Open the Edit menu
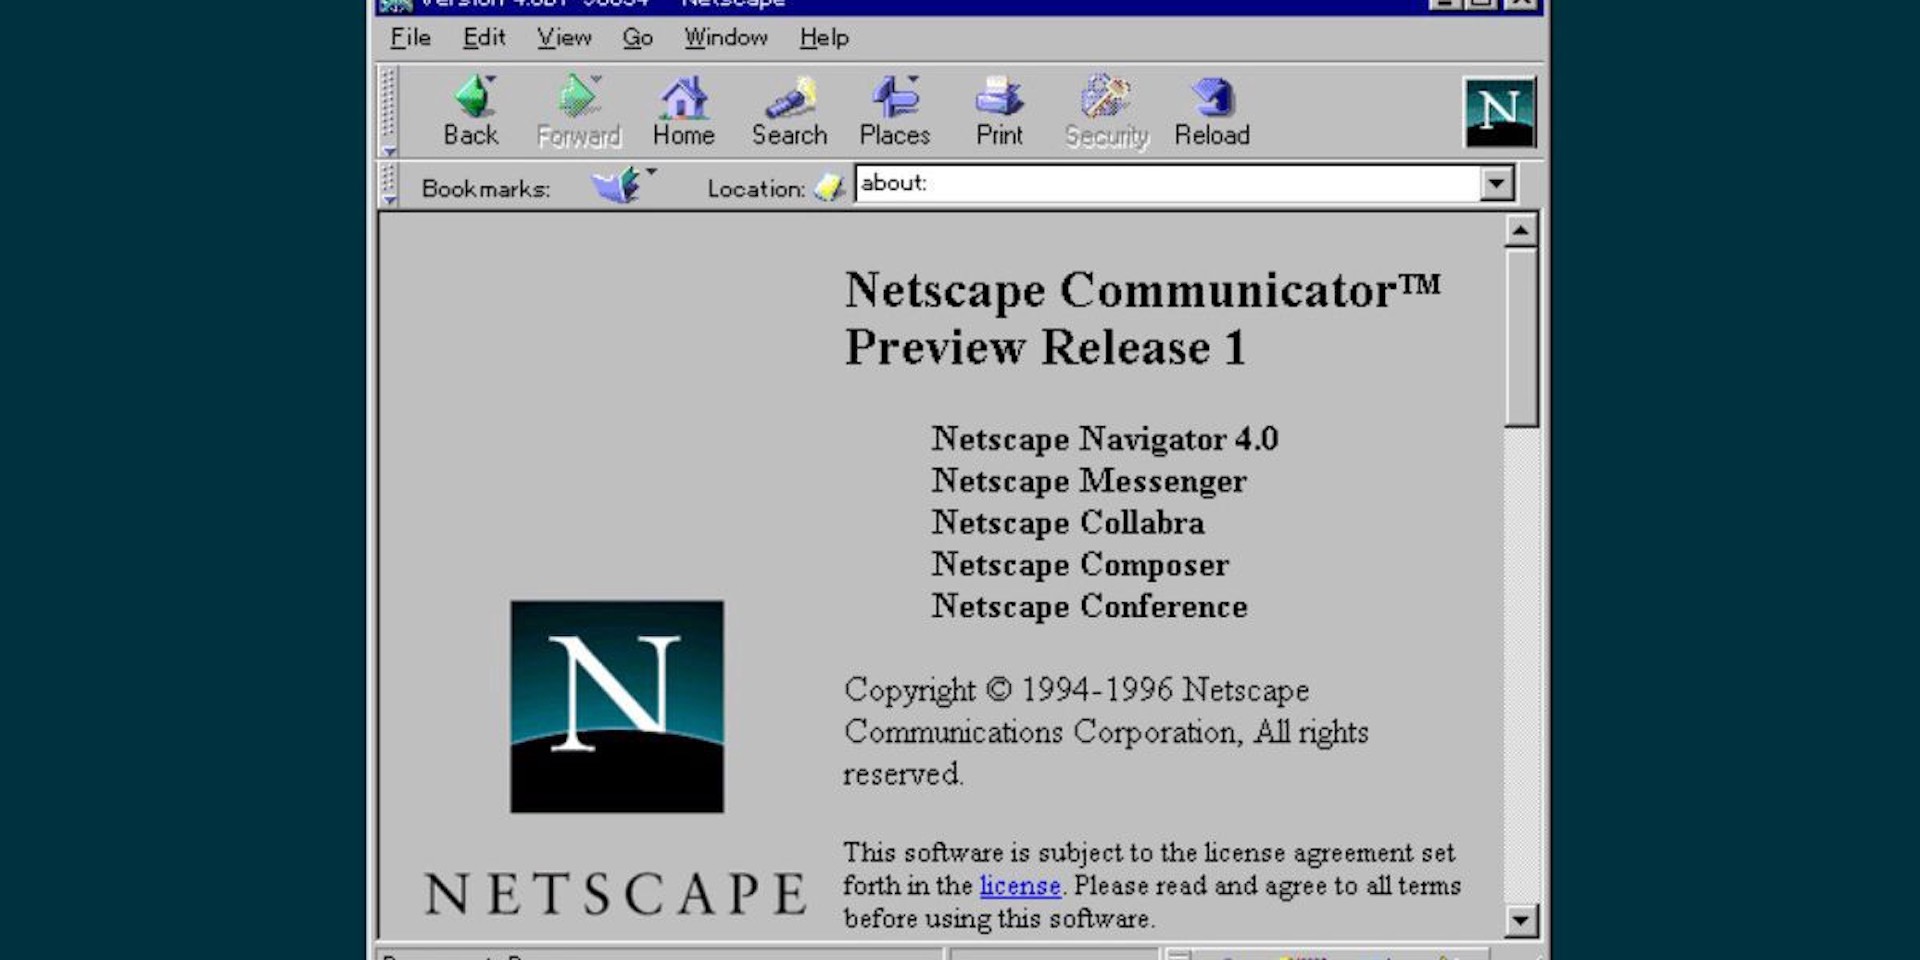The height and width of the screenshot is (960, 1920). click(484, 38)
